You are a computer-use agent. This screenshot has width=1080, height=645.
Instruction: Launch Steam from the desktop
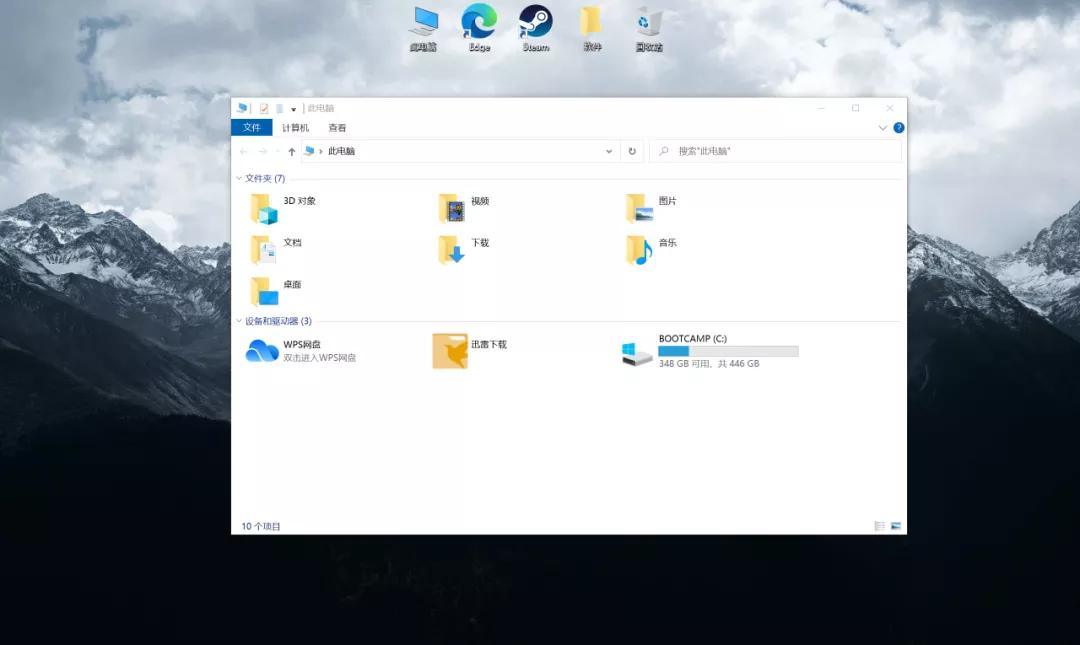535,22
